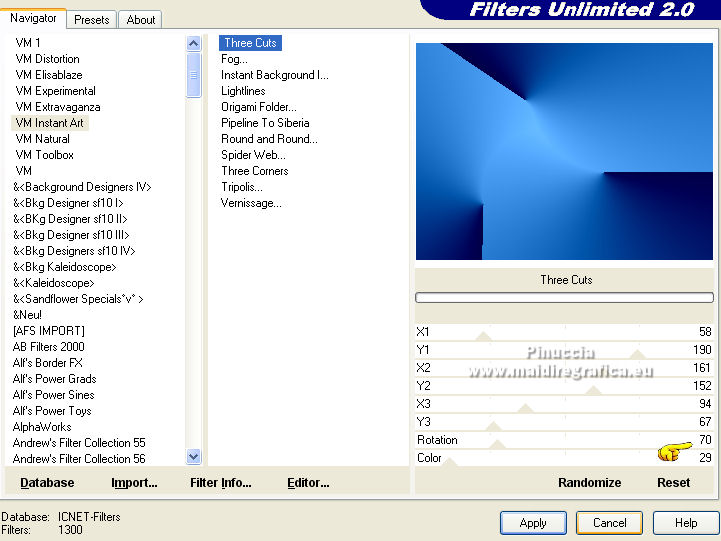Select &<Bkg Designer sf10 I> category
This screenshot has height=541, width=721.
pyautogui.click(x=68, y=203)
